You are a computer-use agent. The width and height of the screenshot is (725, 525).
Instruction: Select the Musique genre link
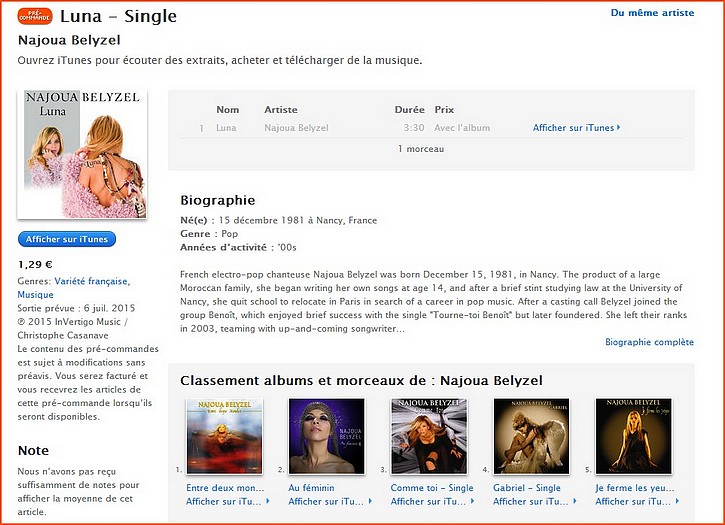(x=36, y=295)
